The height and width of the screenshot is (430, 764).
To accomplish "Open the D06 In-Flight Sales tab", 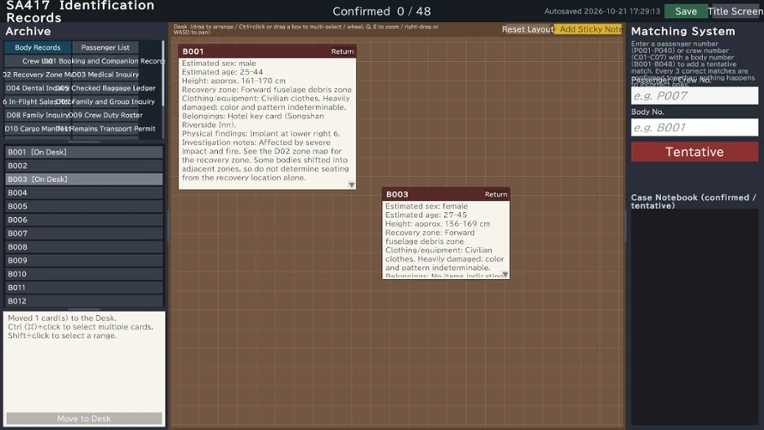I will (38, 102).
